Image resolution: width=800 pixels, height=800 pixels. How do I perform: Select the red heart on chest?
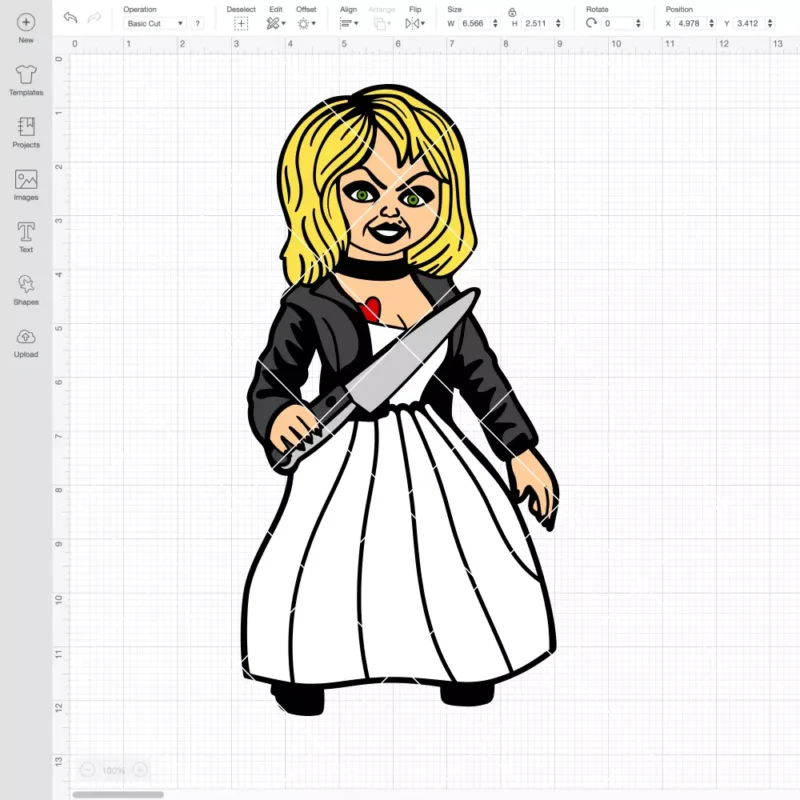tap(371, 309)
